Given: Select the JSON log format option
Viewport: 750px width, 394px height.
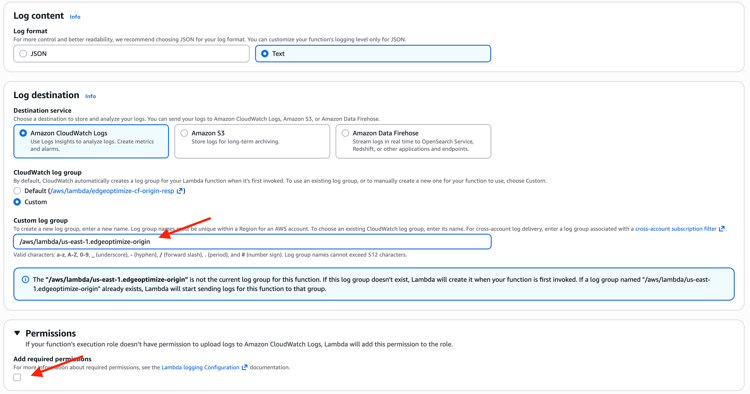Looking at the screenshot, I should pyautogui.click(x=131, y=54).
